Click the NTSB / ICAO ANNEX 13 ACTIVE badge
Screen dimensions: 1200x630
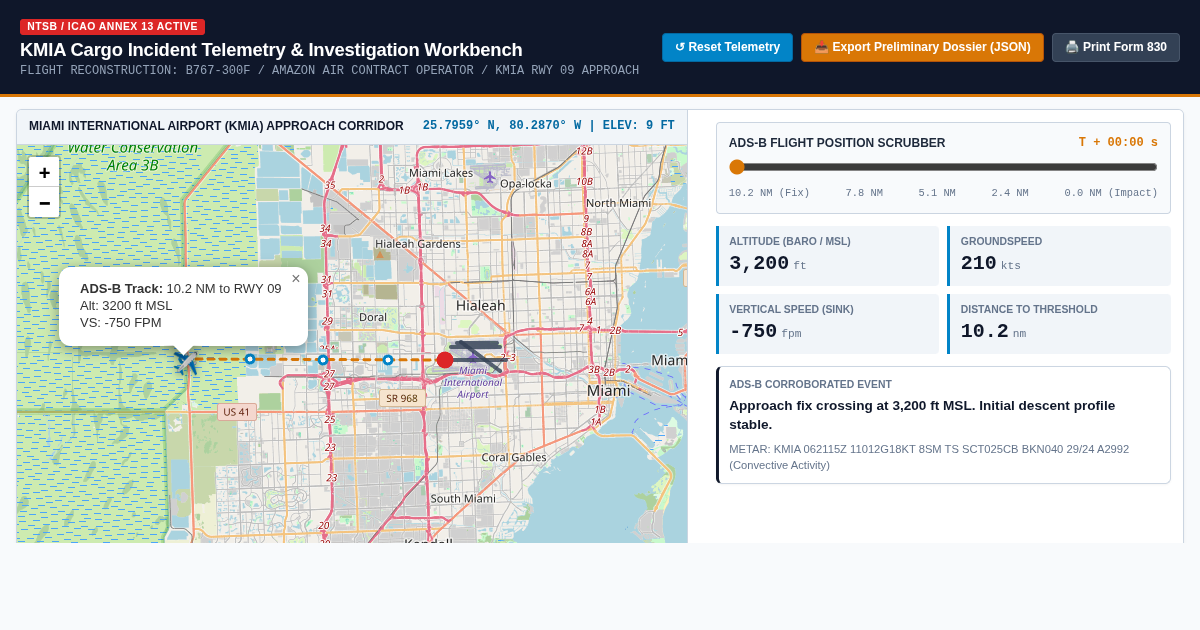pos(112,27)
